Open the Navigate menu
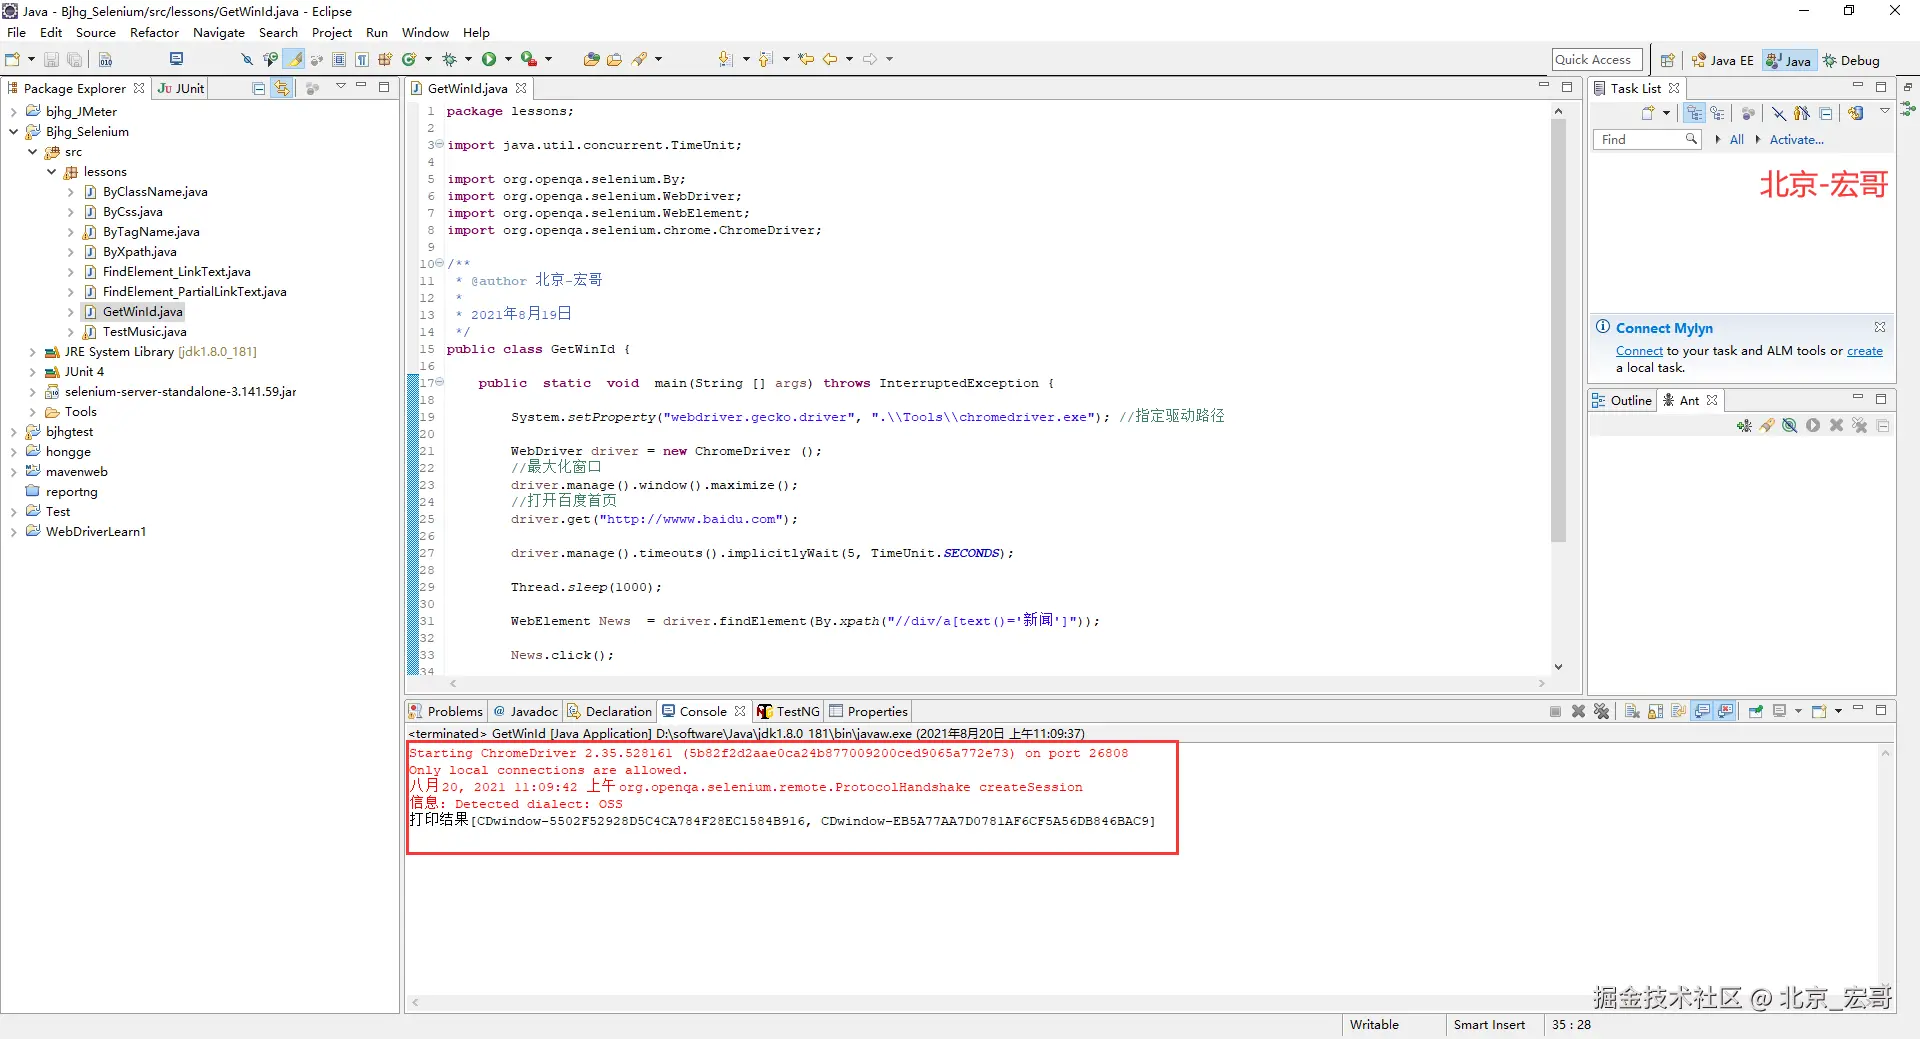The height and width of the screenshot is (1039, 1920). tap(219, 33)
